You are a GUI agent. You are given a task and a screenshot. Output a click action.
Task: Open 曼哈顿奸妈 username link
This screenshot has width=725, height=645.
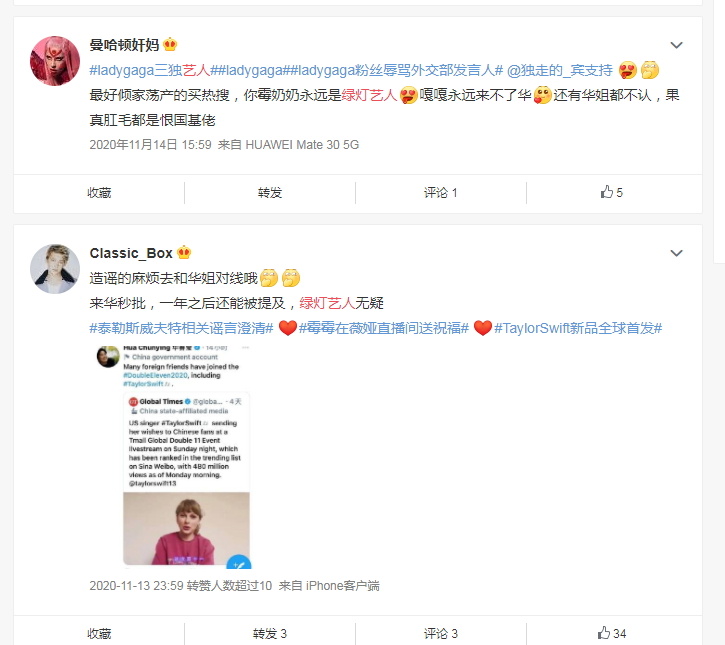tap(124, 44)
